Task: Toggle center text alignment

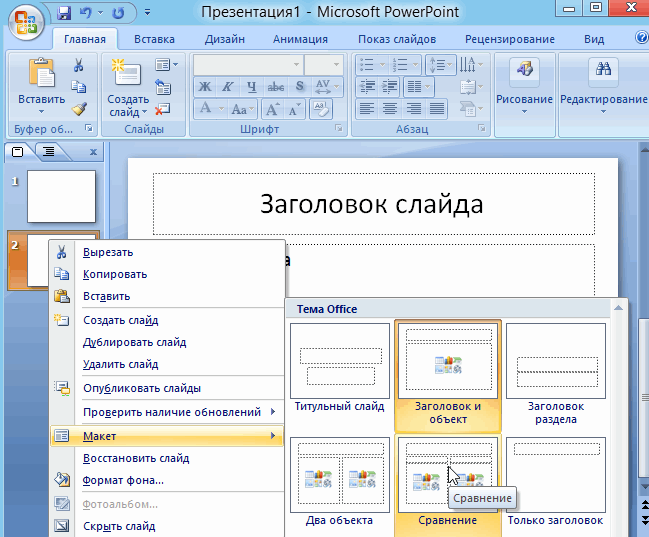Action: tap(389, 109)
